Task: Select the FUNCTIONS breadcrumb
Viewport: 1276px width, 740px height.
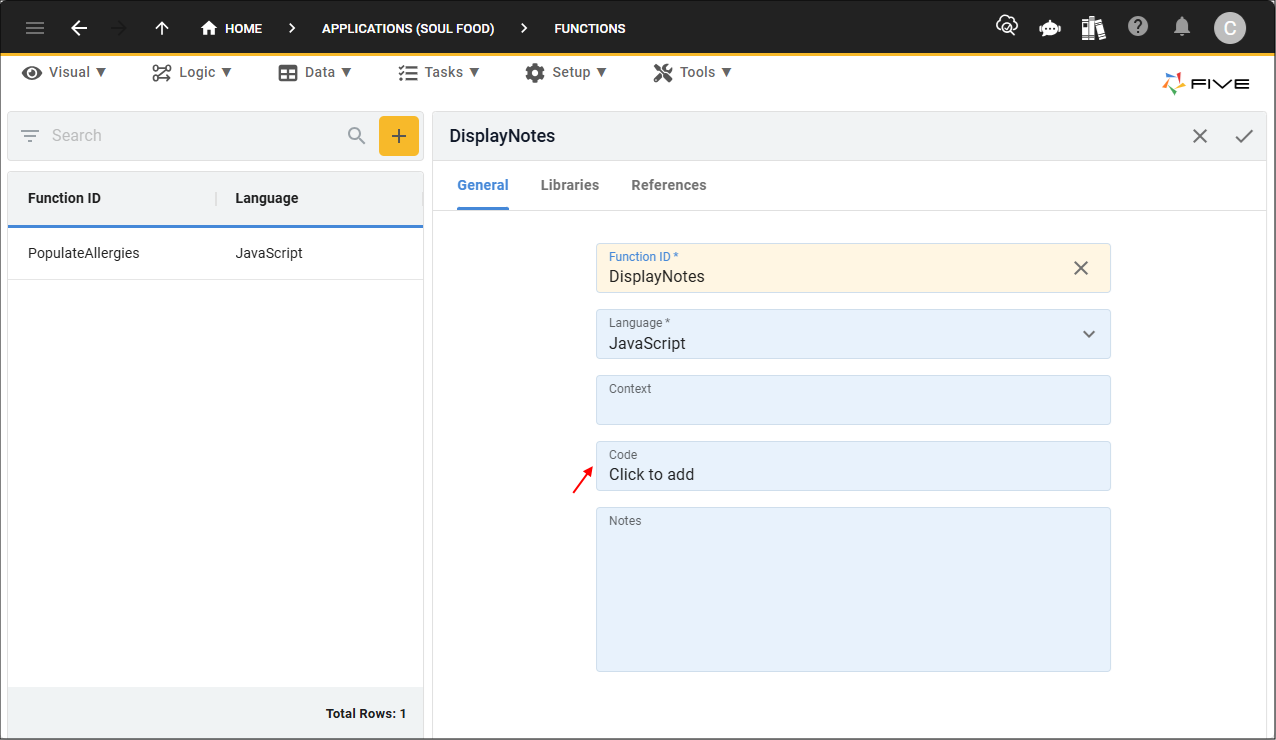Action: click(x=590, y=28)
